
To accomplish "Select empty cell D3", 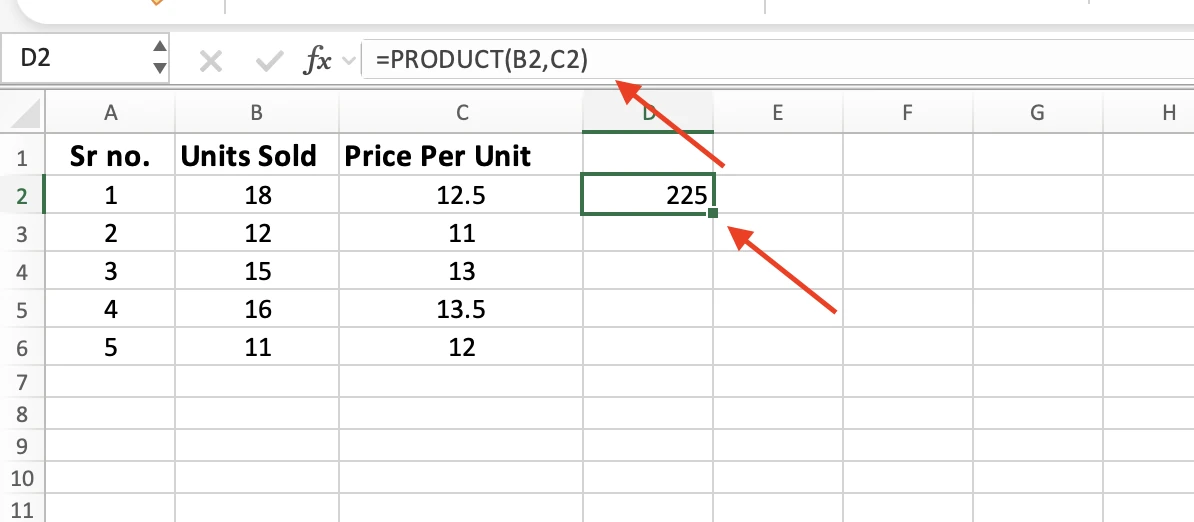I will [648, 233].
